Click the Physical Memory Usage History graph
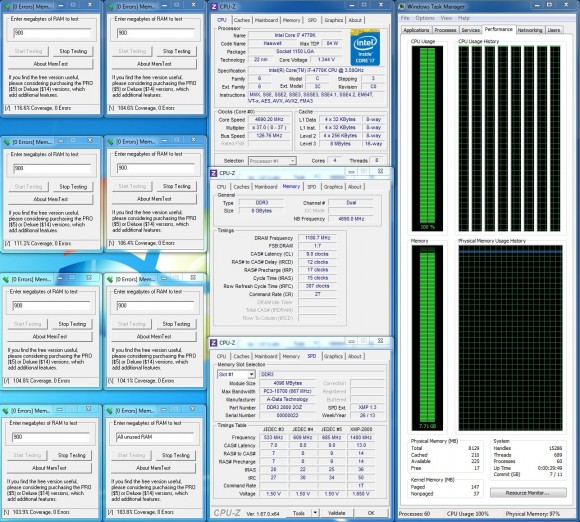580x522 pixels. (x=510, y=338)
